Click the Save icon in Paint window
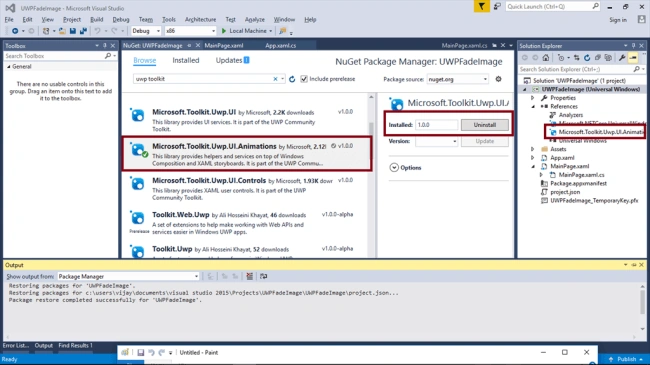Image resolution: width=650 pixels, height=365 pixels. pos(141,353)
